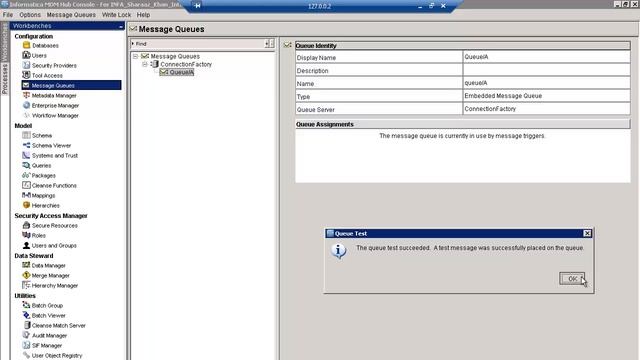Open the File menu
The height and width of the screenshot is (360, 640).
pos(8,15)
